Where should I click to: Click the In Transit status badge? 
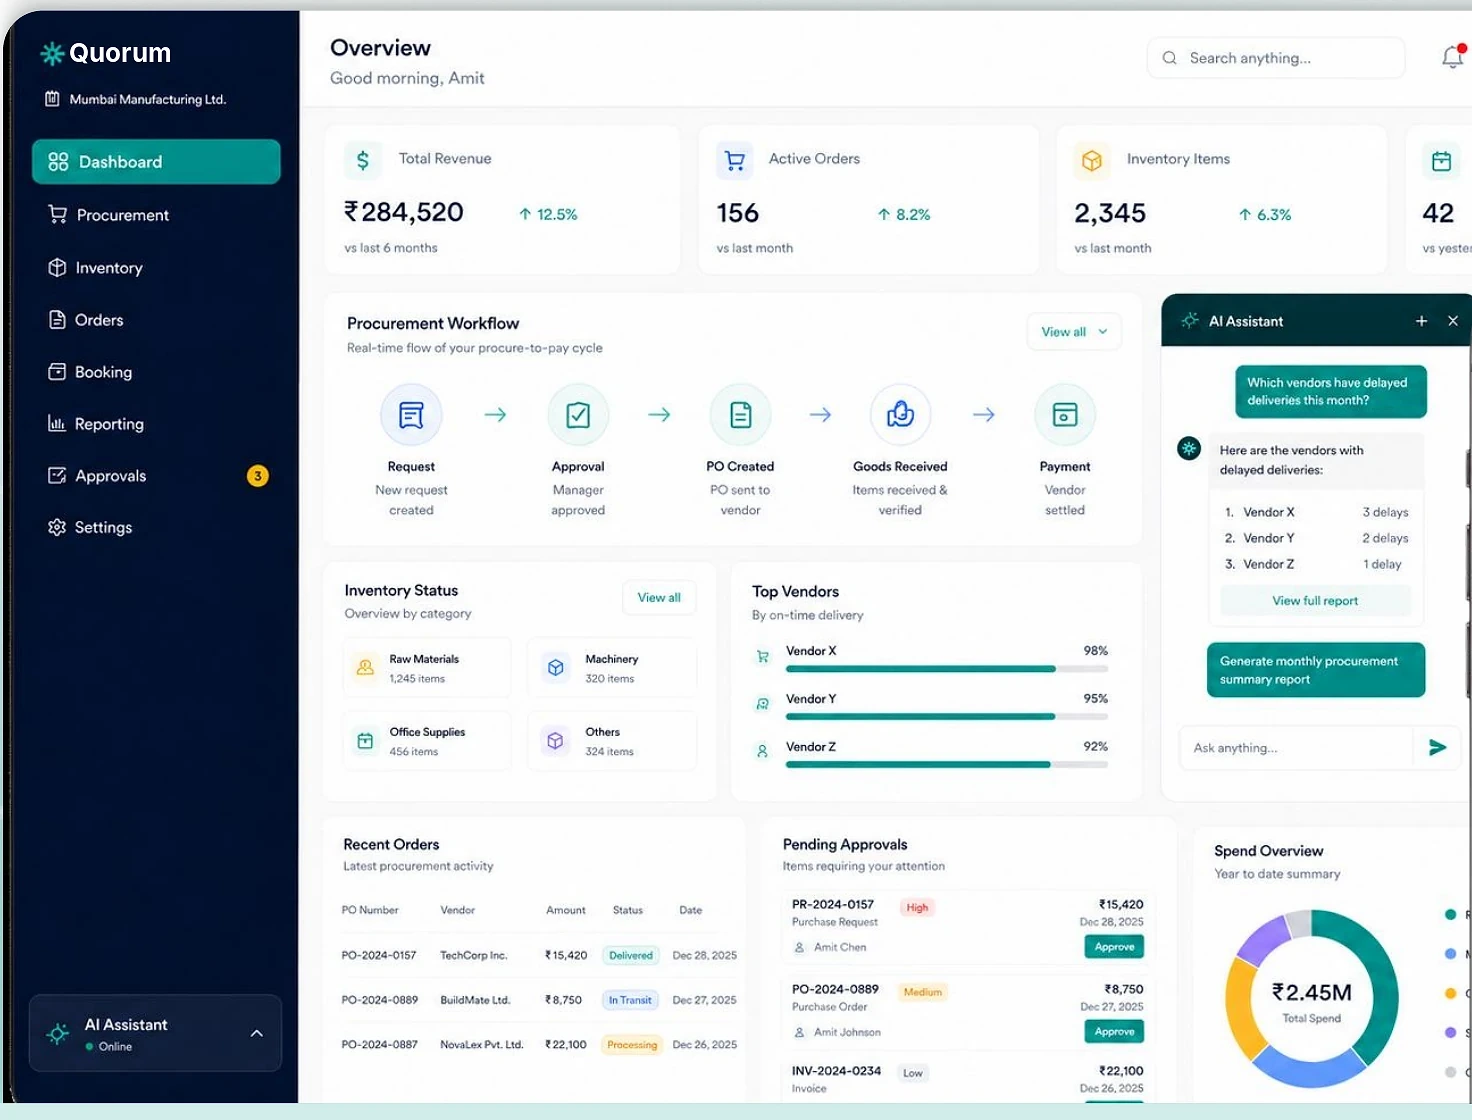coord(630,1000)
